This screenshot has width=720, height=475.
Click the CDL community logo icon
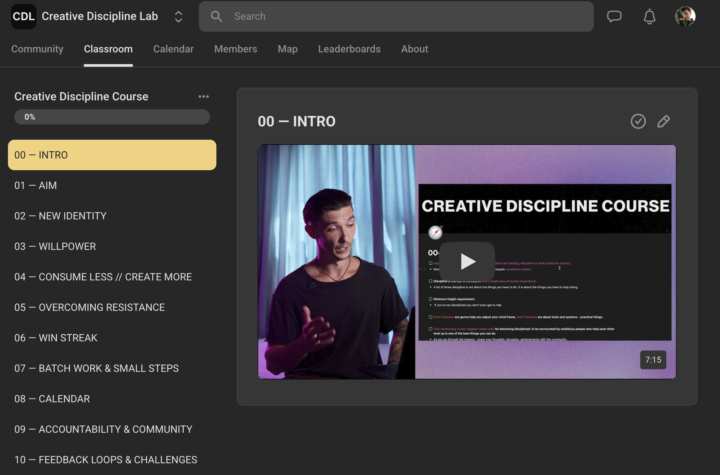pyautogui.click(x=24, y=16)
